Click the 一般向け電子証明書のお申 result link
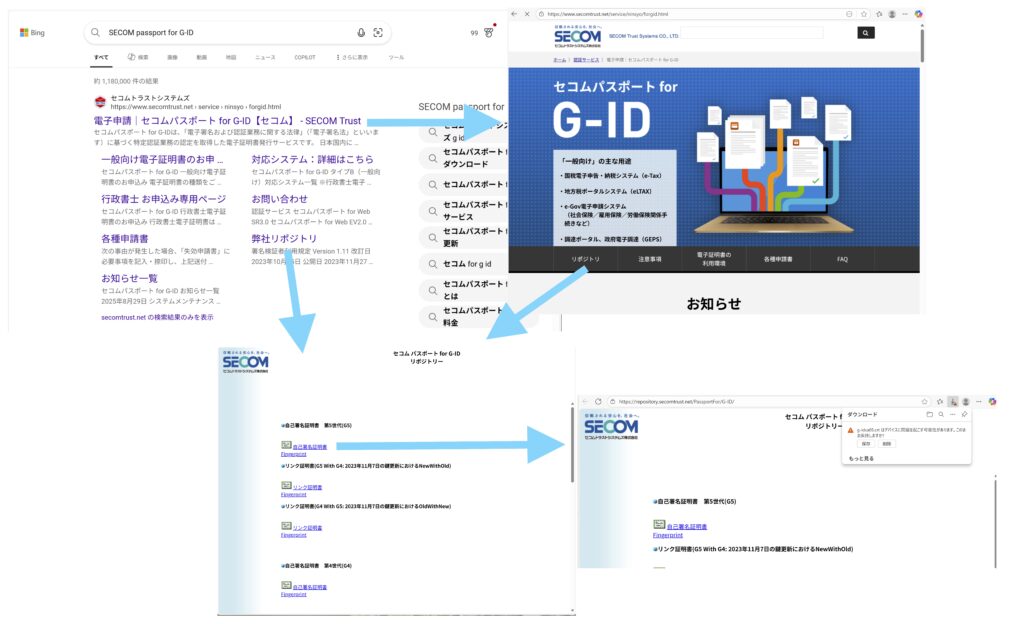Screen dimensions: 1024x624 (x=161, y=159)
